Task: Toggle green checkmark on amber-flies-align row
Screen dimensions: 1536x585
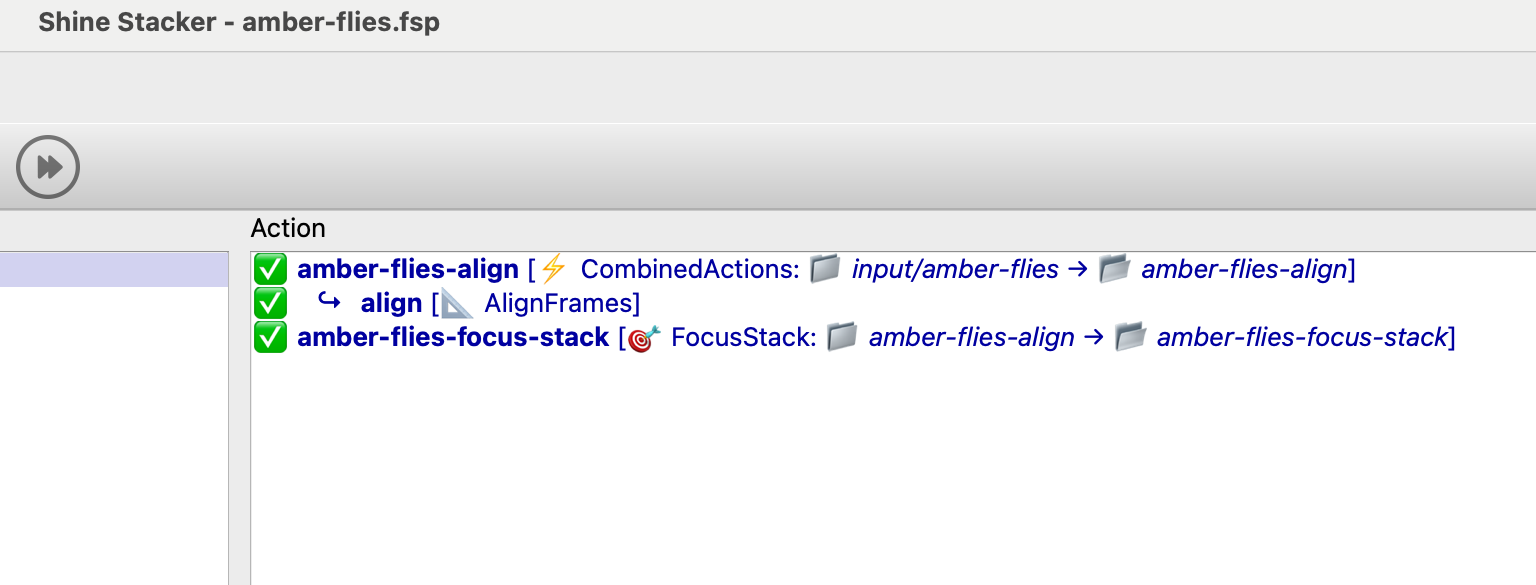Action: (270, 269)
